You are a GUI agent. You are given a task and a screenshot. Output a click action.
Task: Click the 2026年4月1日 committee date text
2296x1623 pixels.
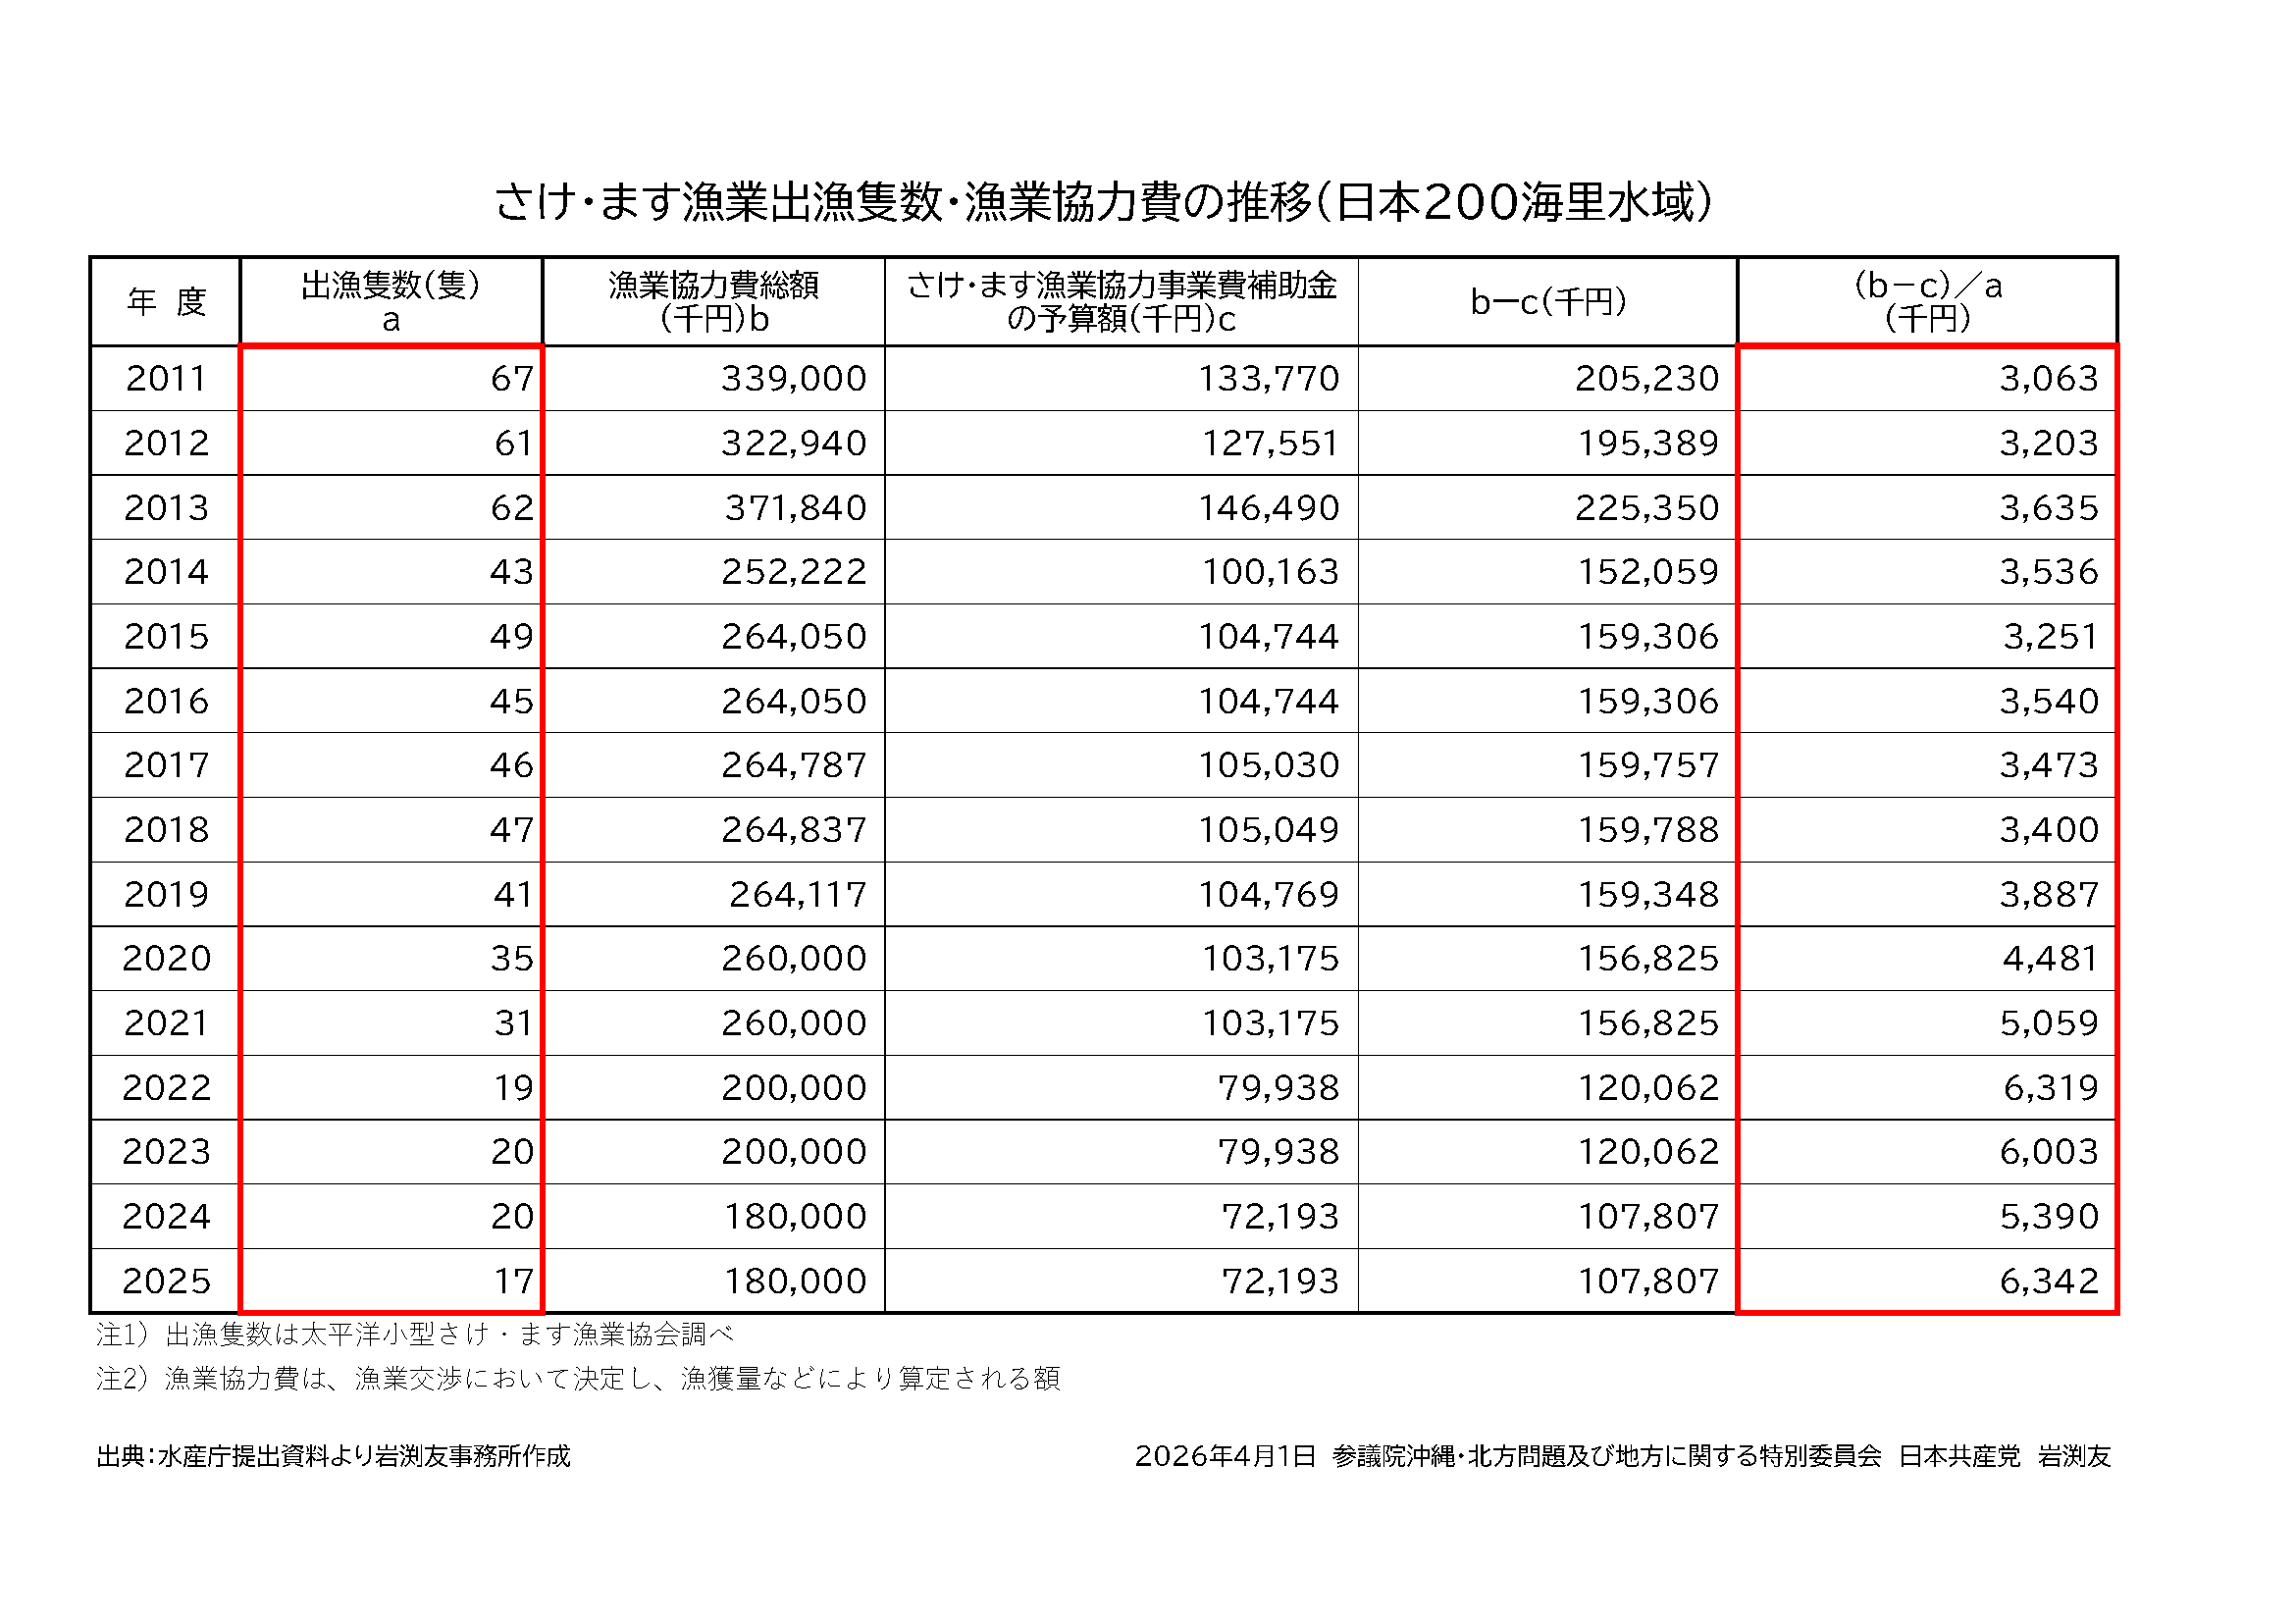[x=1224, y=1457]
